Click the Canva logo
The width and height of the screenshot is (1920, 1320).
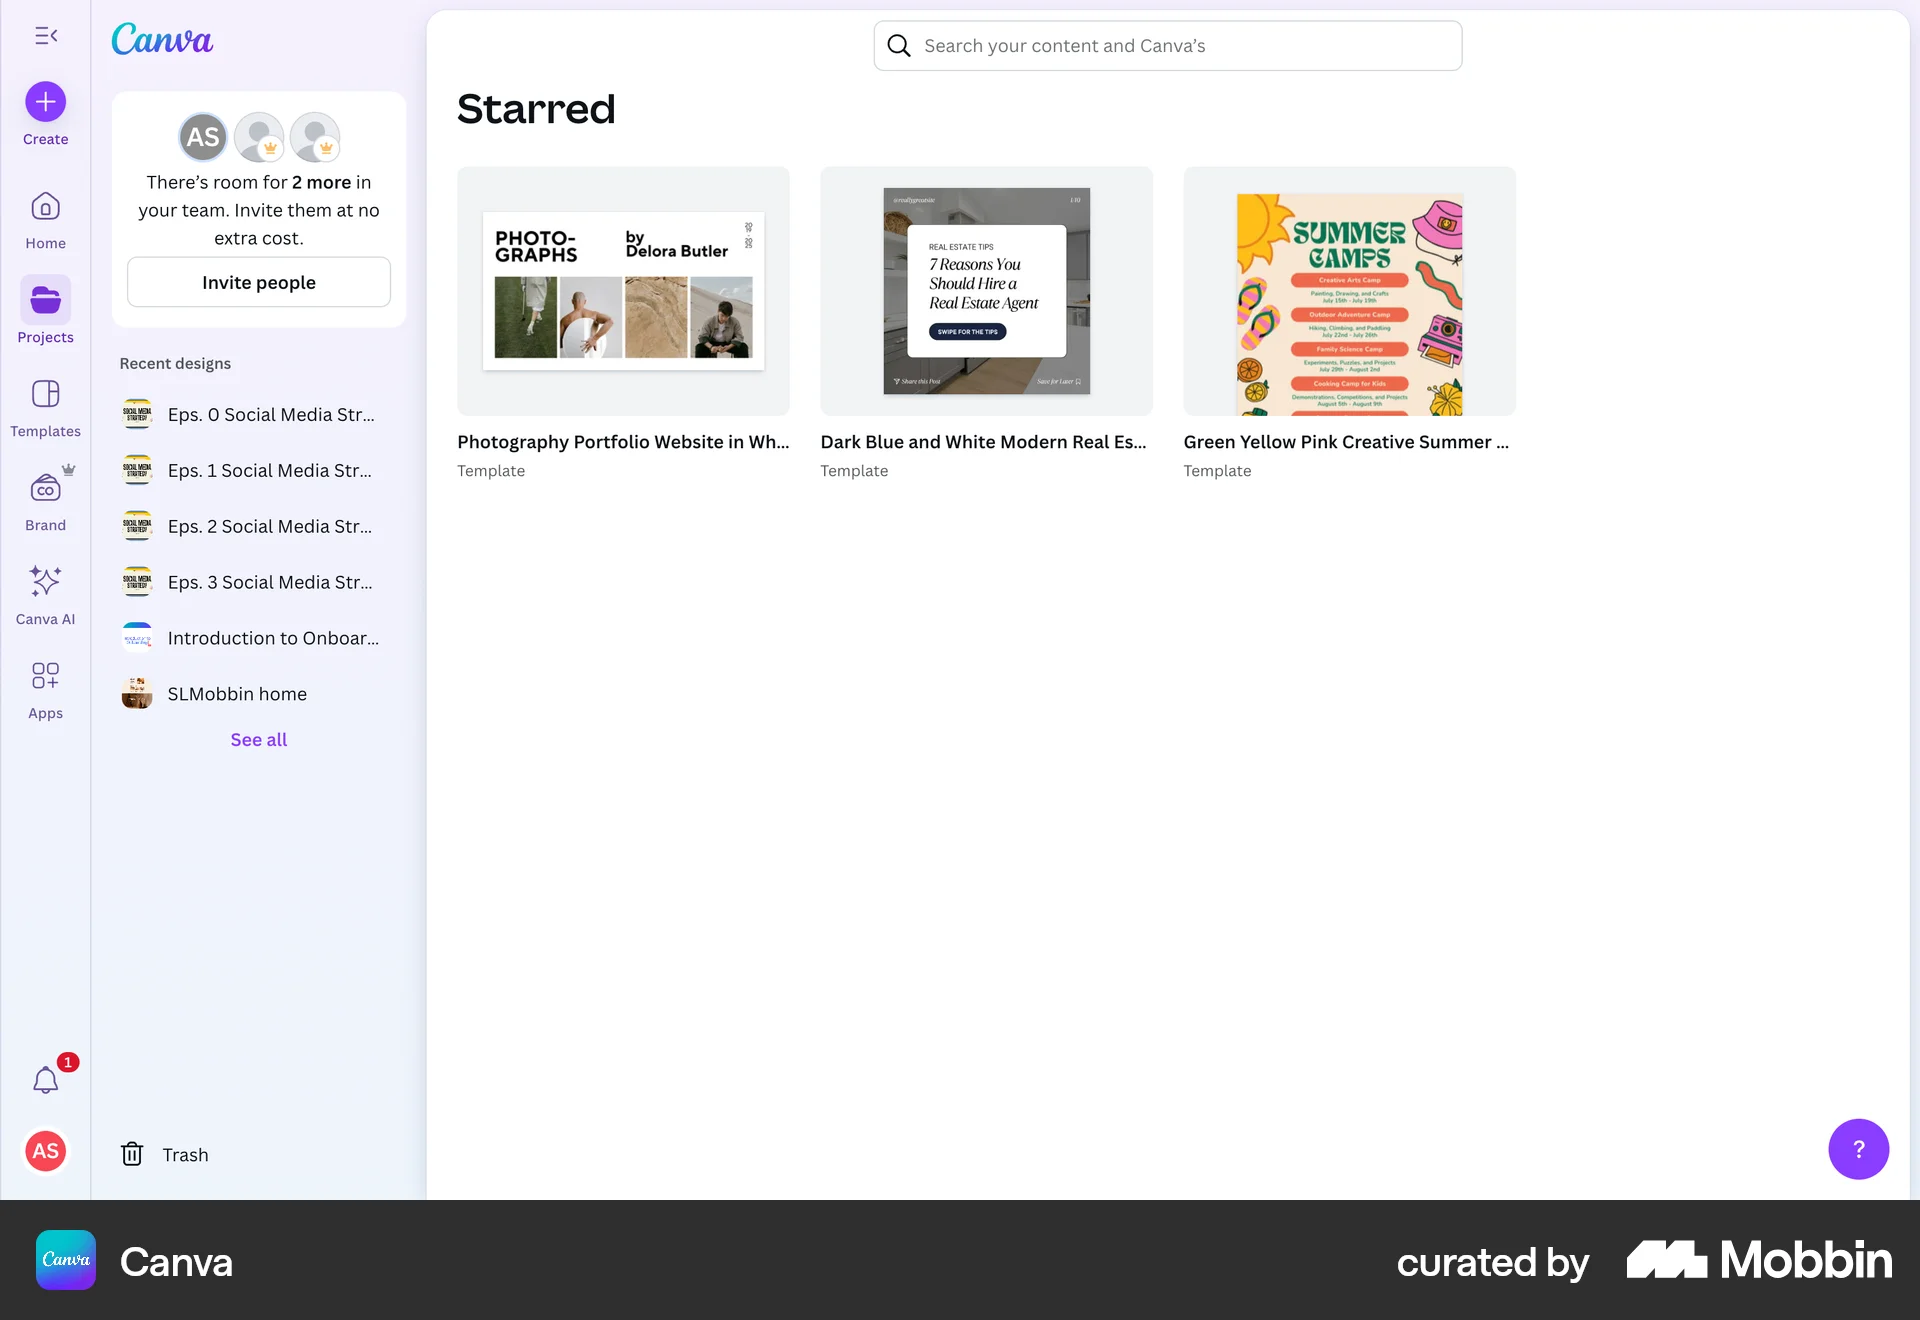162,39
